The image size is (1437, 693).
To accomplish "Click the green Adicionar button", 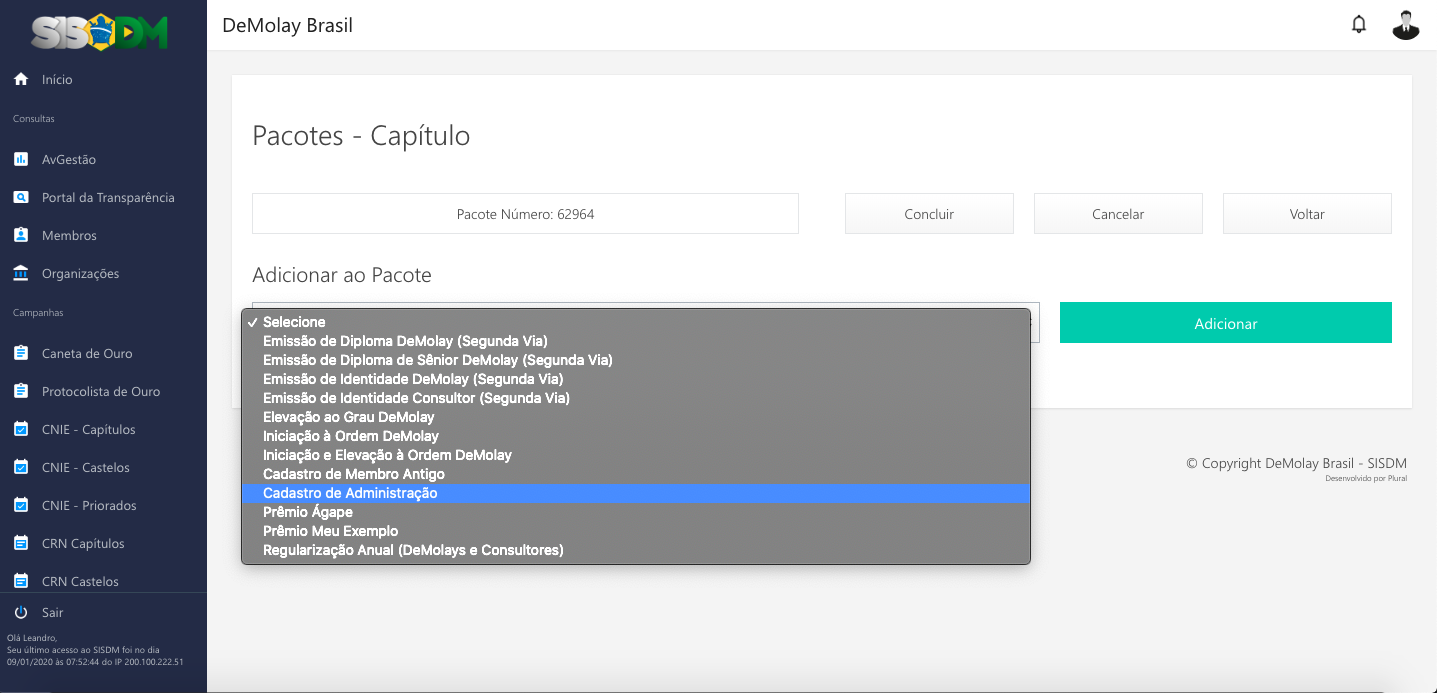I will click(1225, 323).
